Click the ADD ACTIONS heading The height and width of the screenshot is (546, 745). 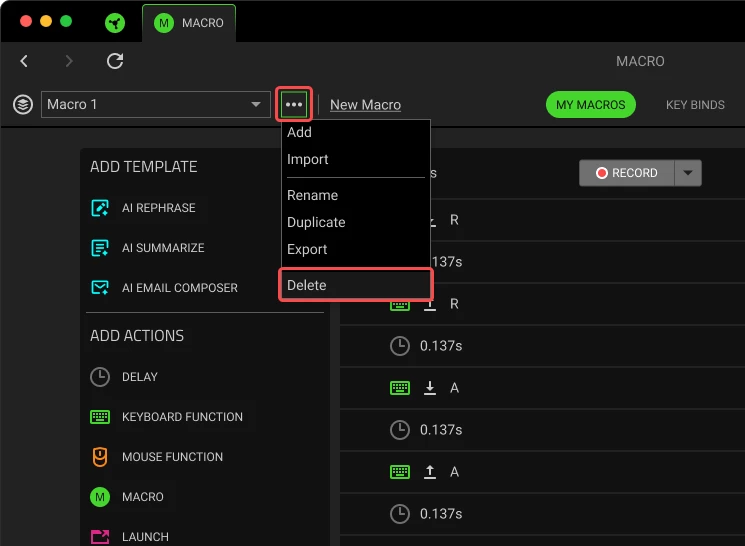coord(137,335)
